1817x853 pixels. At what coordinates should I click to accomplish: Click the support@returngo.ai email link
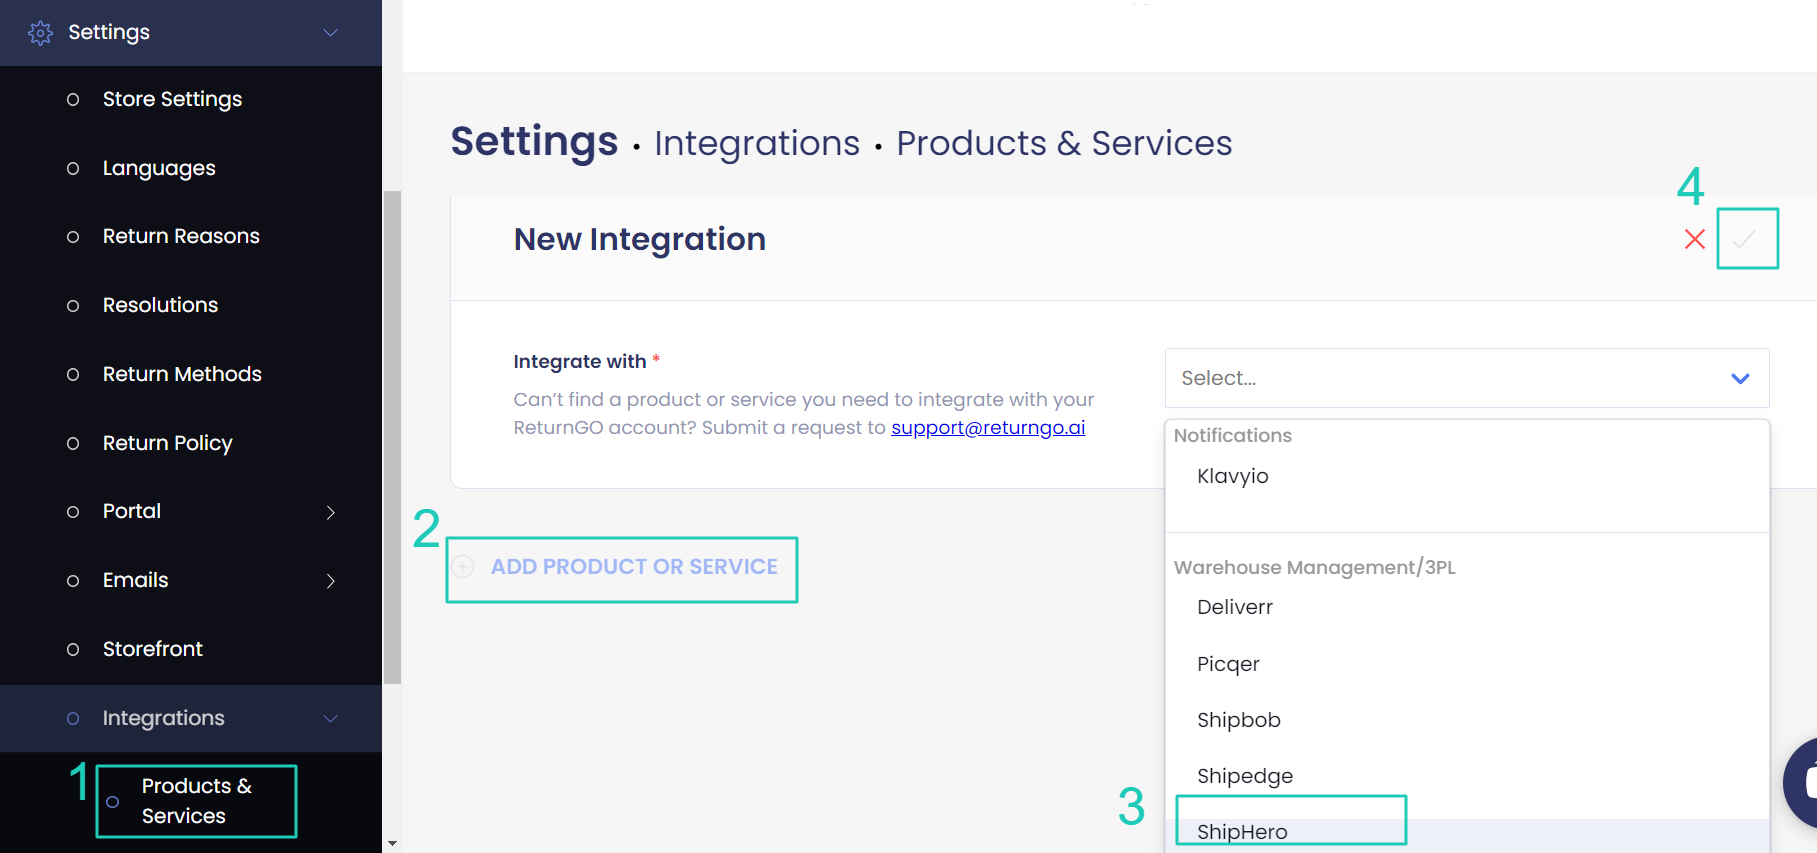coord(988,428)
